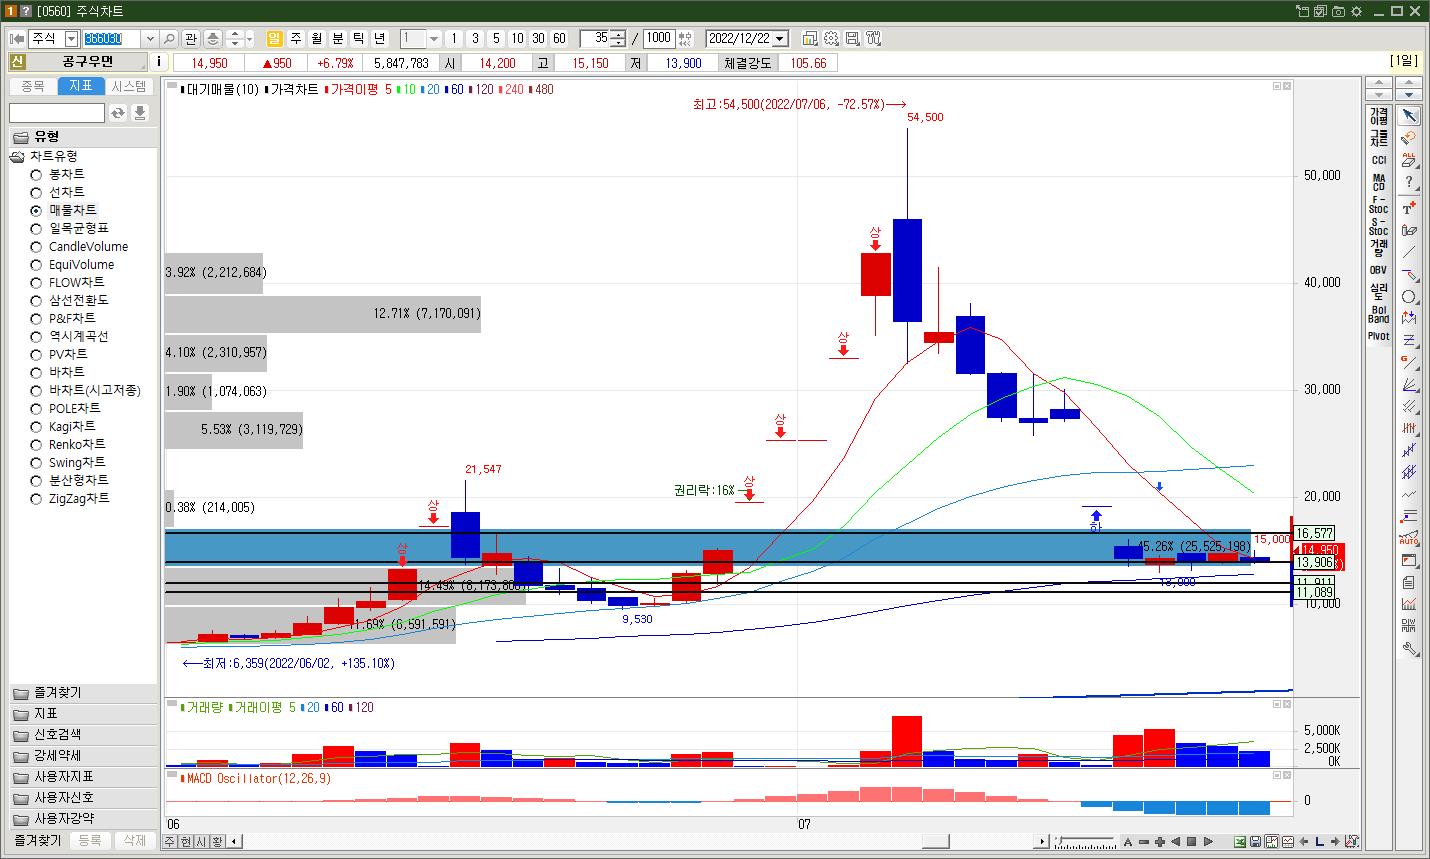1430x859 pixels.
Task: Click the download icon beside indicator search box
Action: (140, 113)
